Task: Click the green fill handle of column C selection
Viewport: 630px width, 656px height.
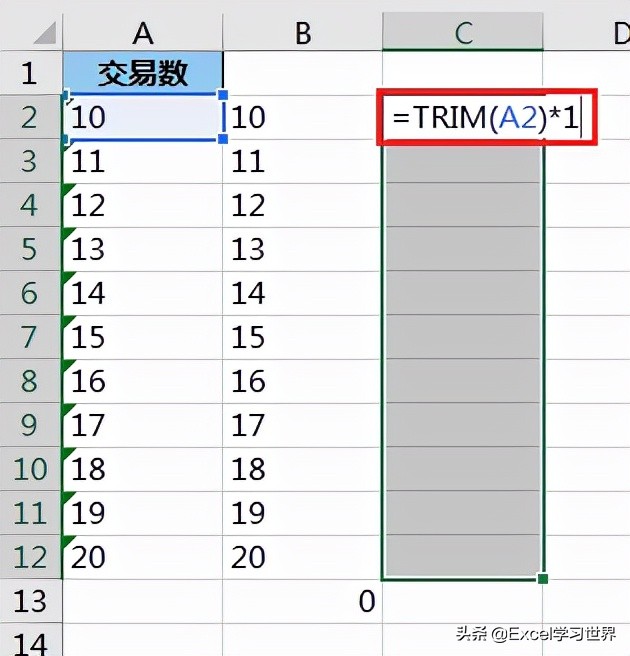Action: [543, 579]
